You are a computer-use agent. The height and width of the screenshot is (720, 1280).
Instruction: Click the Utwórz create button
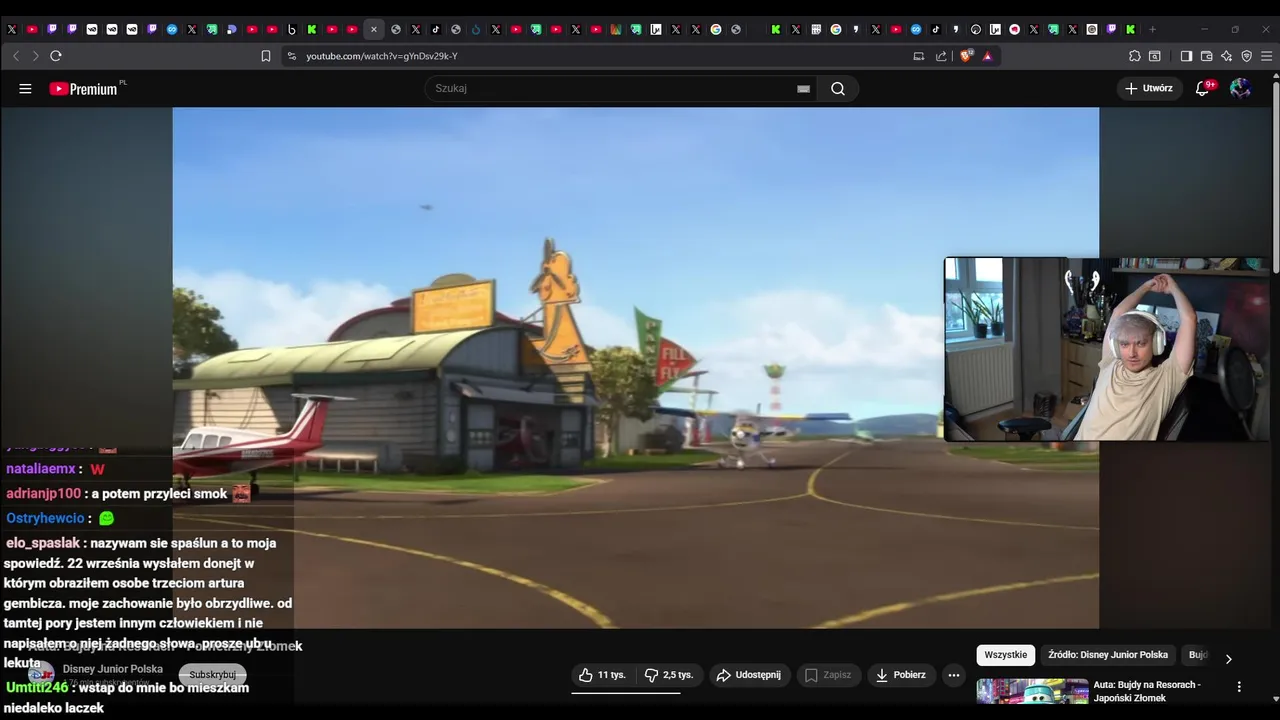(x=1149, y=88)
